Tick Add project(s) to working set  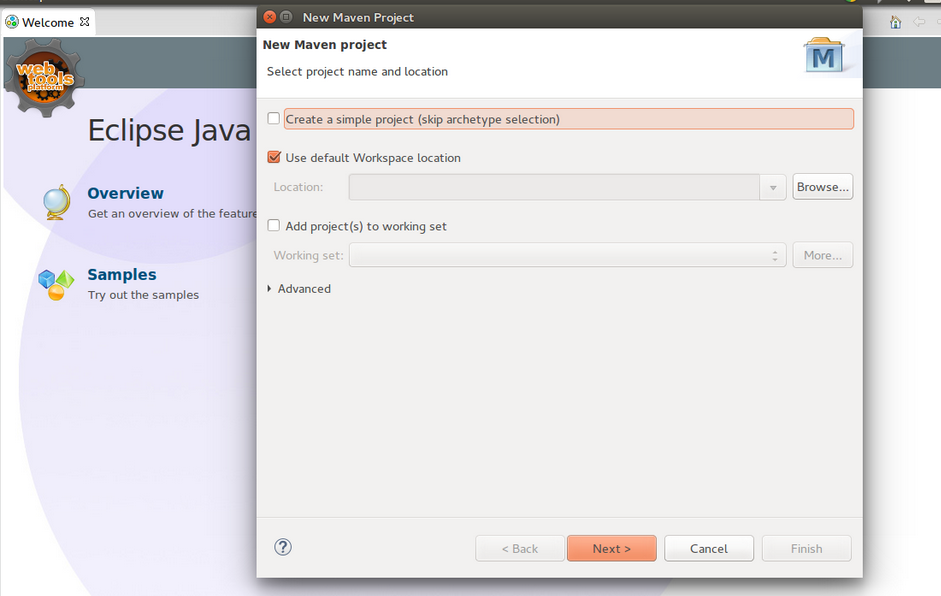(x=274, y=226)
